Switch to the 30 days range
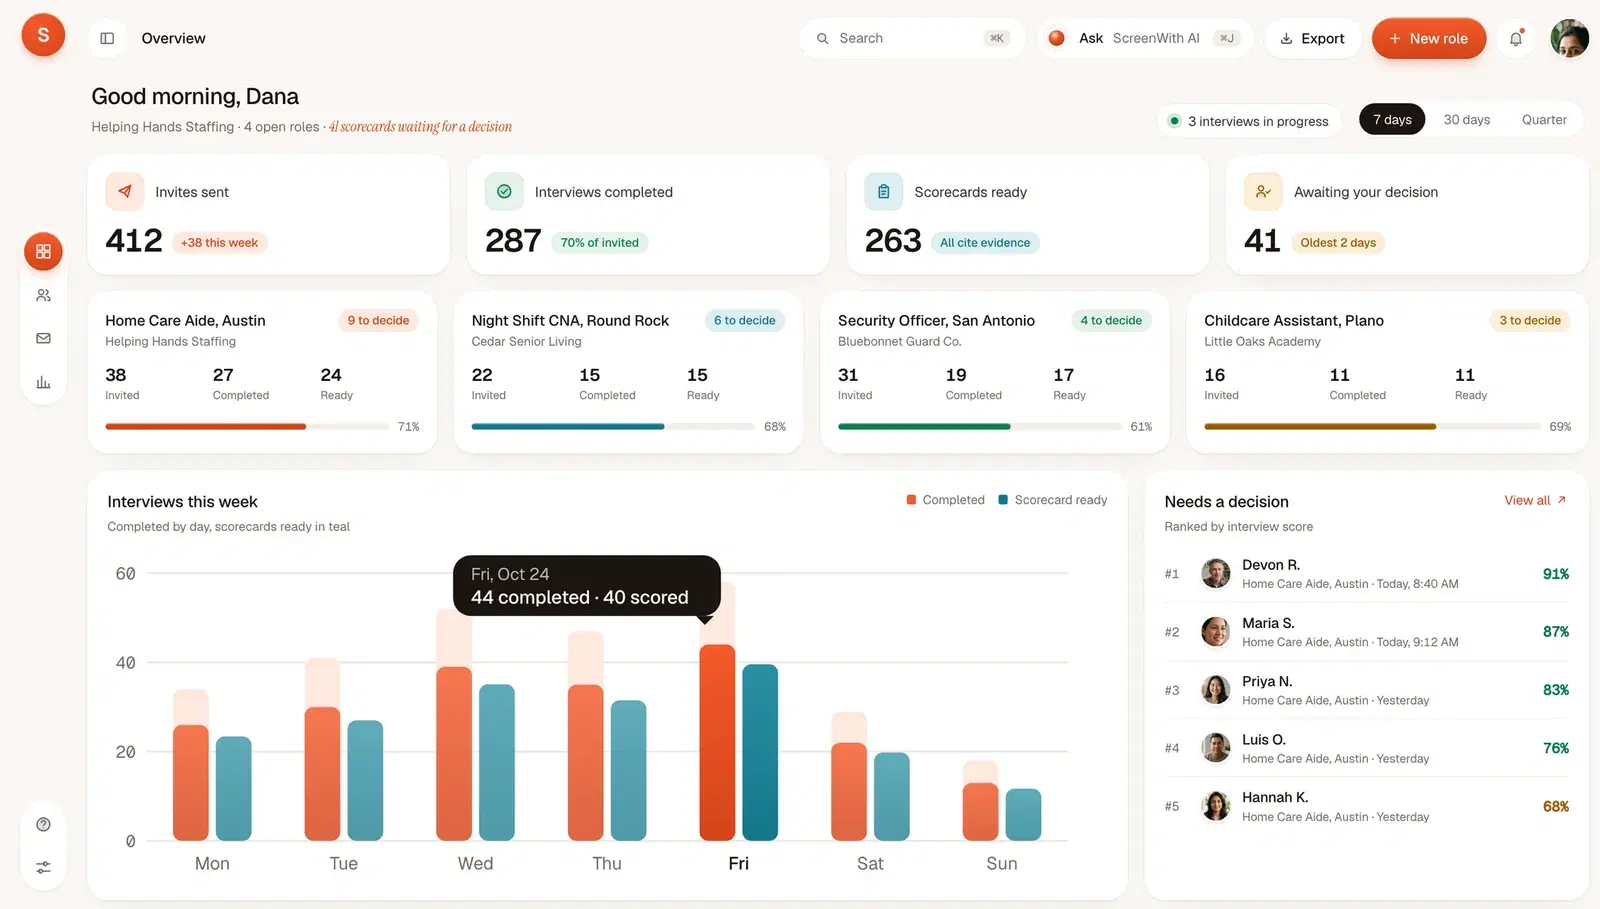Image resolution: width=1600 pixels, height=909 pixels. click(1467, 119)
